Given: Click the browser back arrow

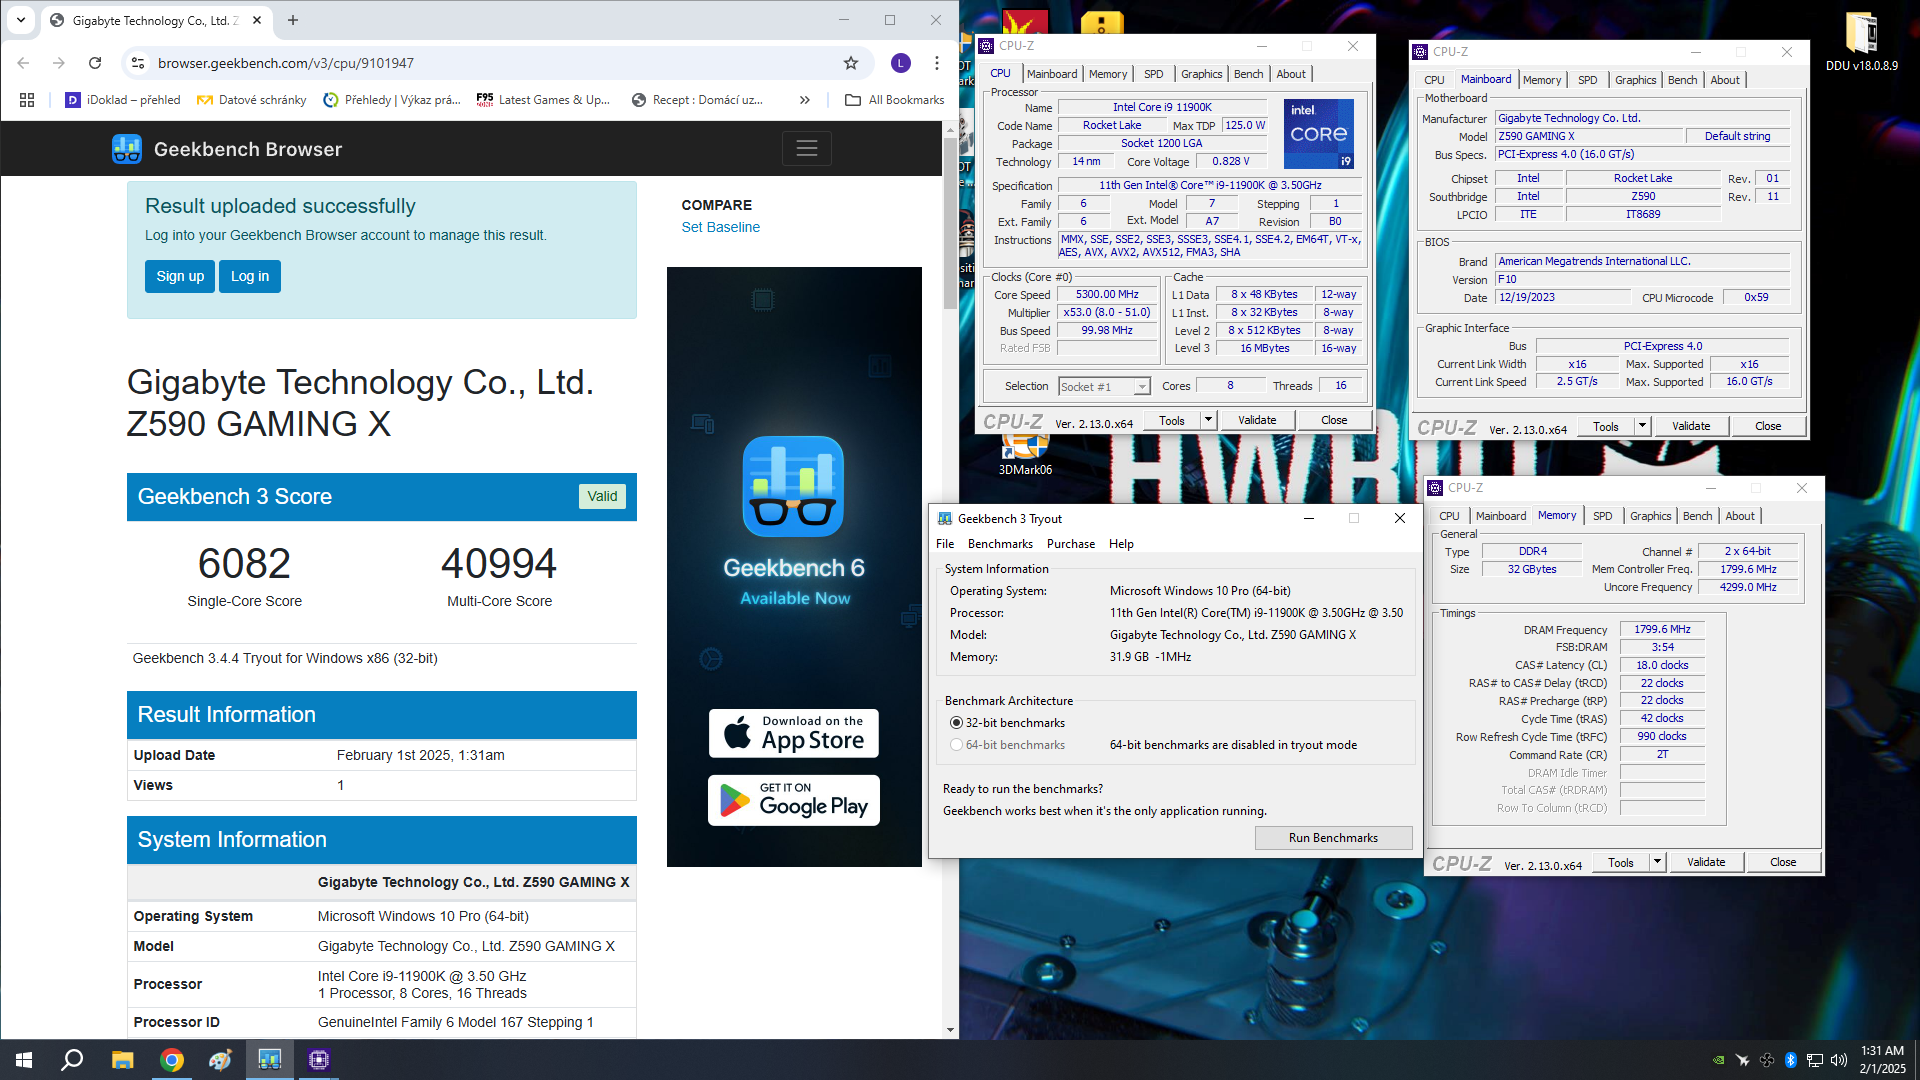Looking at the screenshot, I should (23, 63).
